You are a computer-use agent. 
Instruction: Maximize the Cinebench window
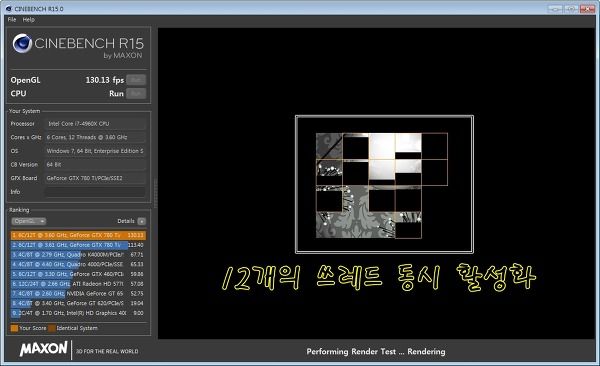[x=571, y=8]
